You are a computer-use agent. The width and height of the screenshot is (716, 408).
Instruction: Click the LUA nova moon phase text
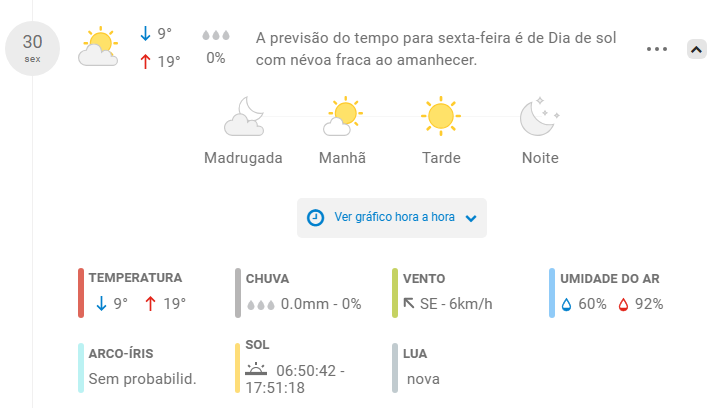(423, 379)
